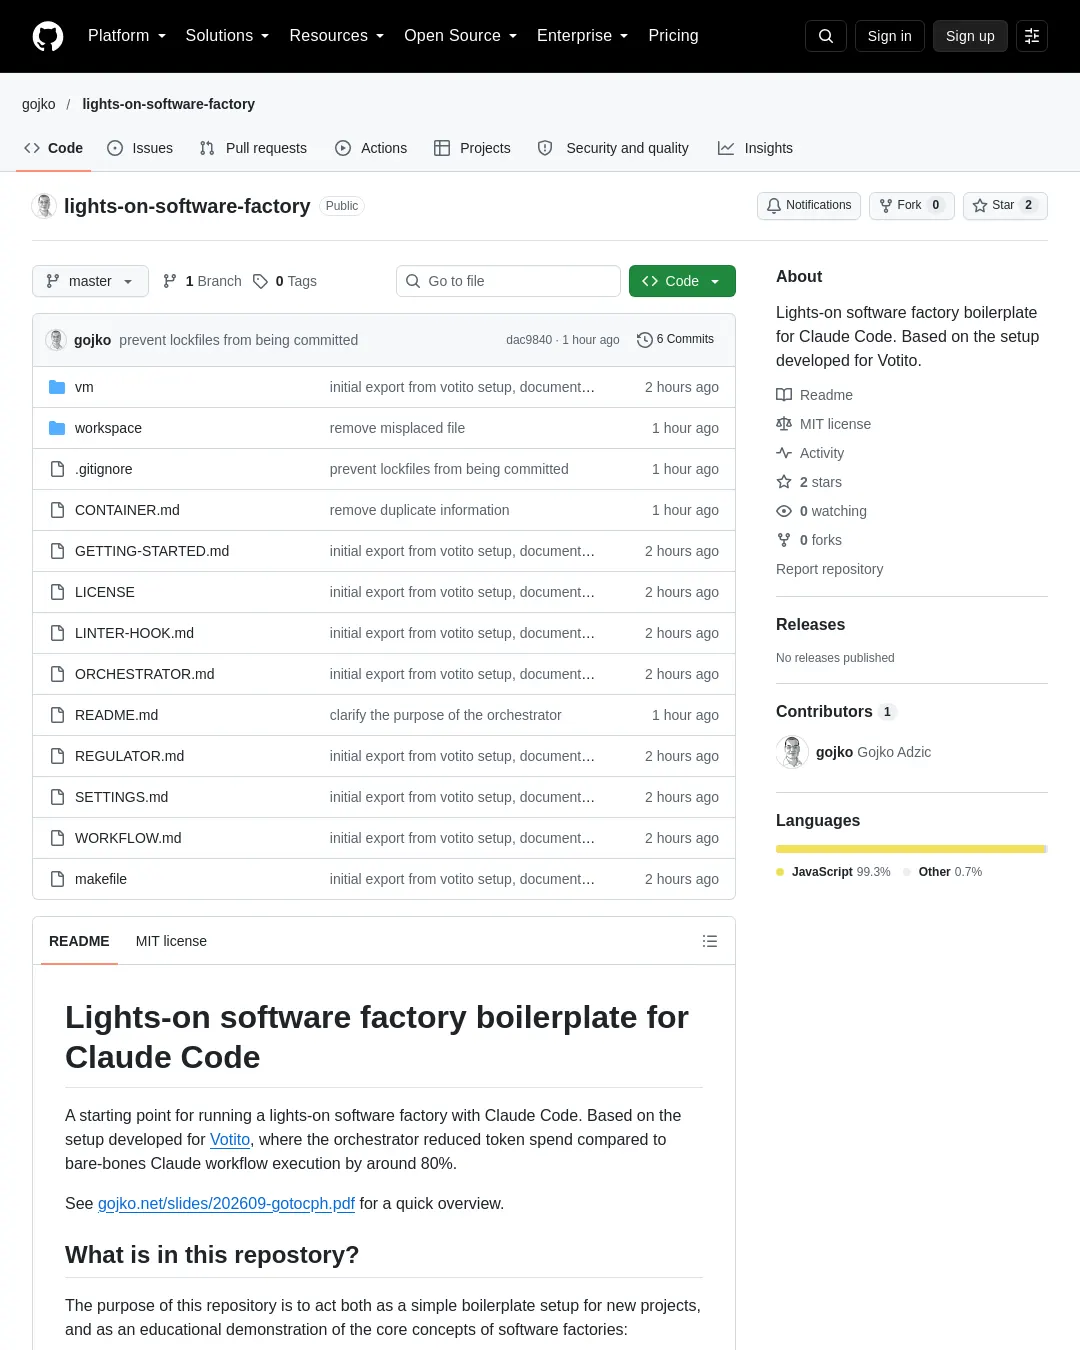Open 'clarify the purpose of the orchestrator' commit
The width and height of the screenshot is (1080, 1350).
point(445,715)
